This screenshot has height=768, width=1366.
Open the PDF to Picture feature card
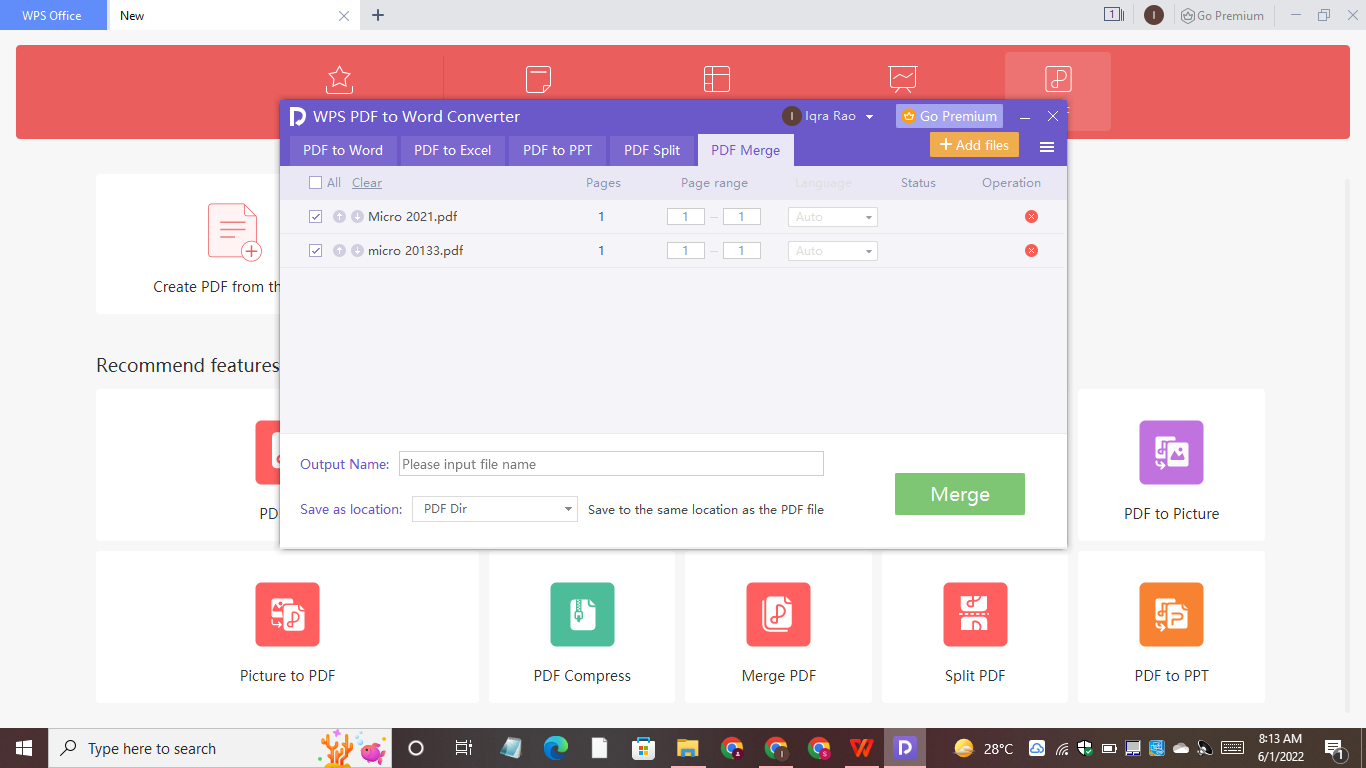point(1171,465)
